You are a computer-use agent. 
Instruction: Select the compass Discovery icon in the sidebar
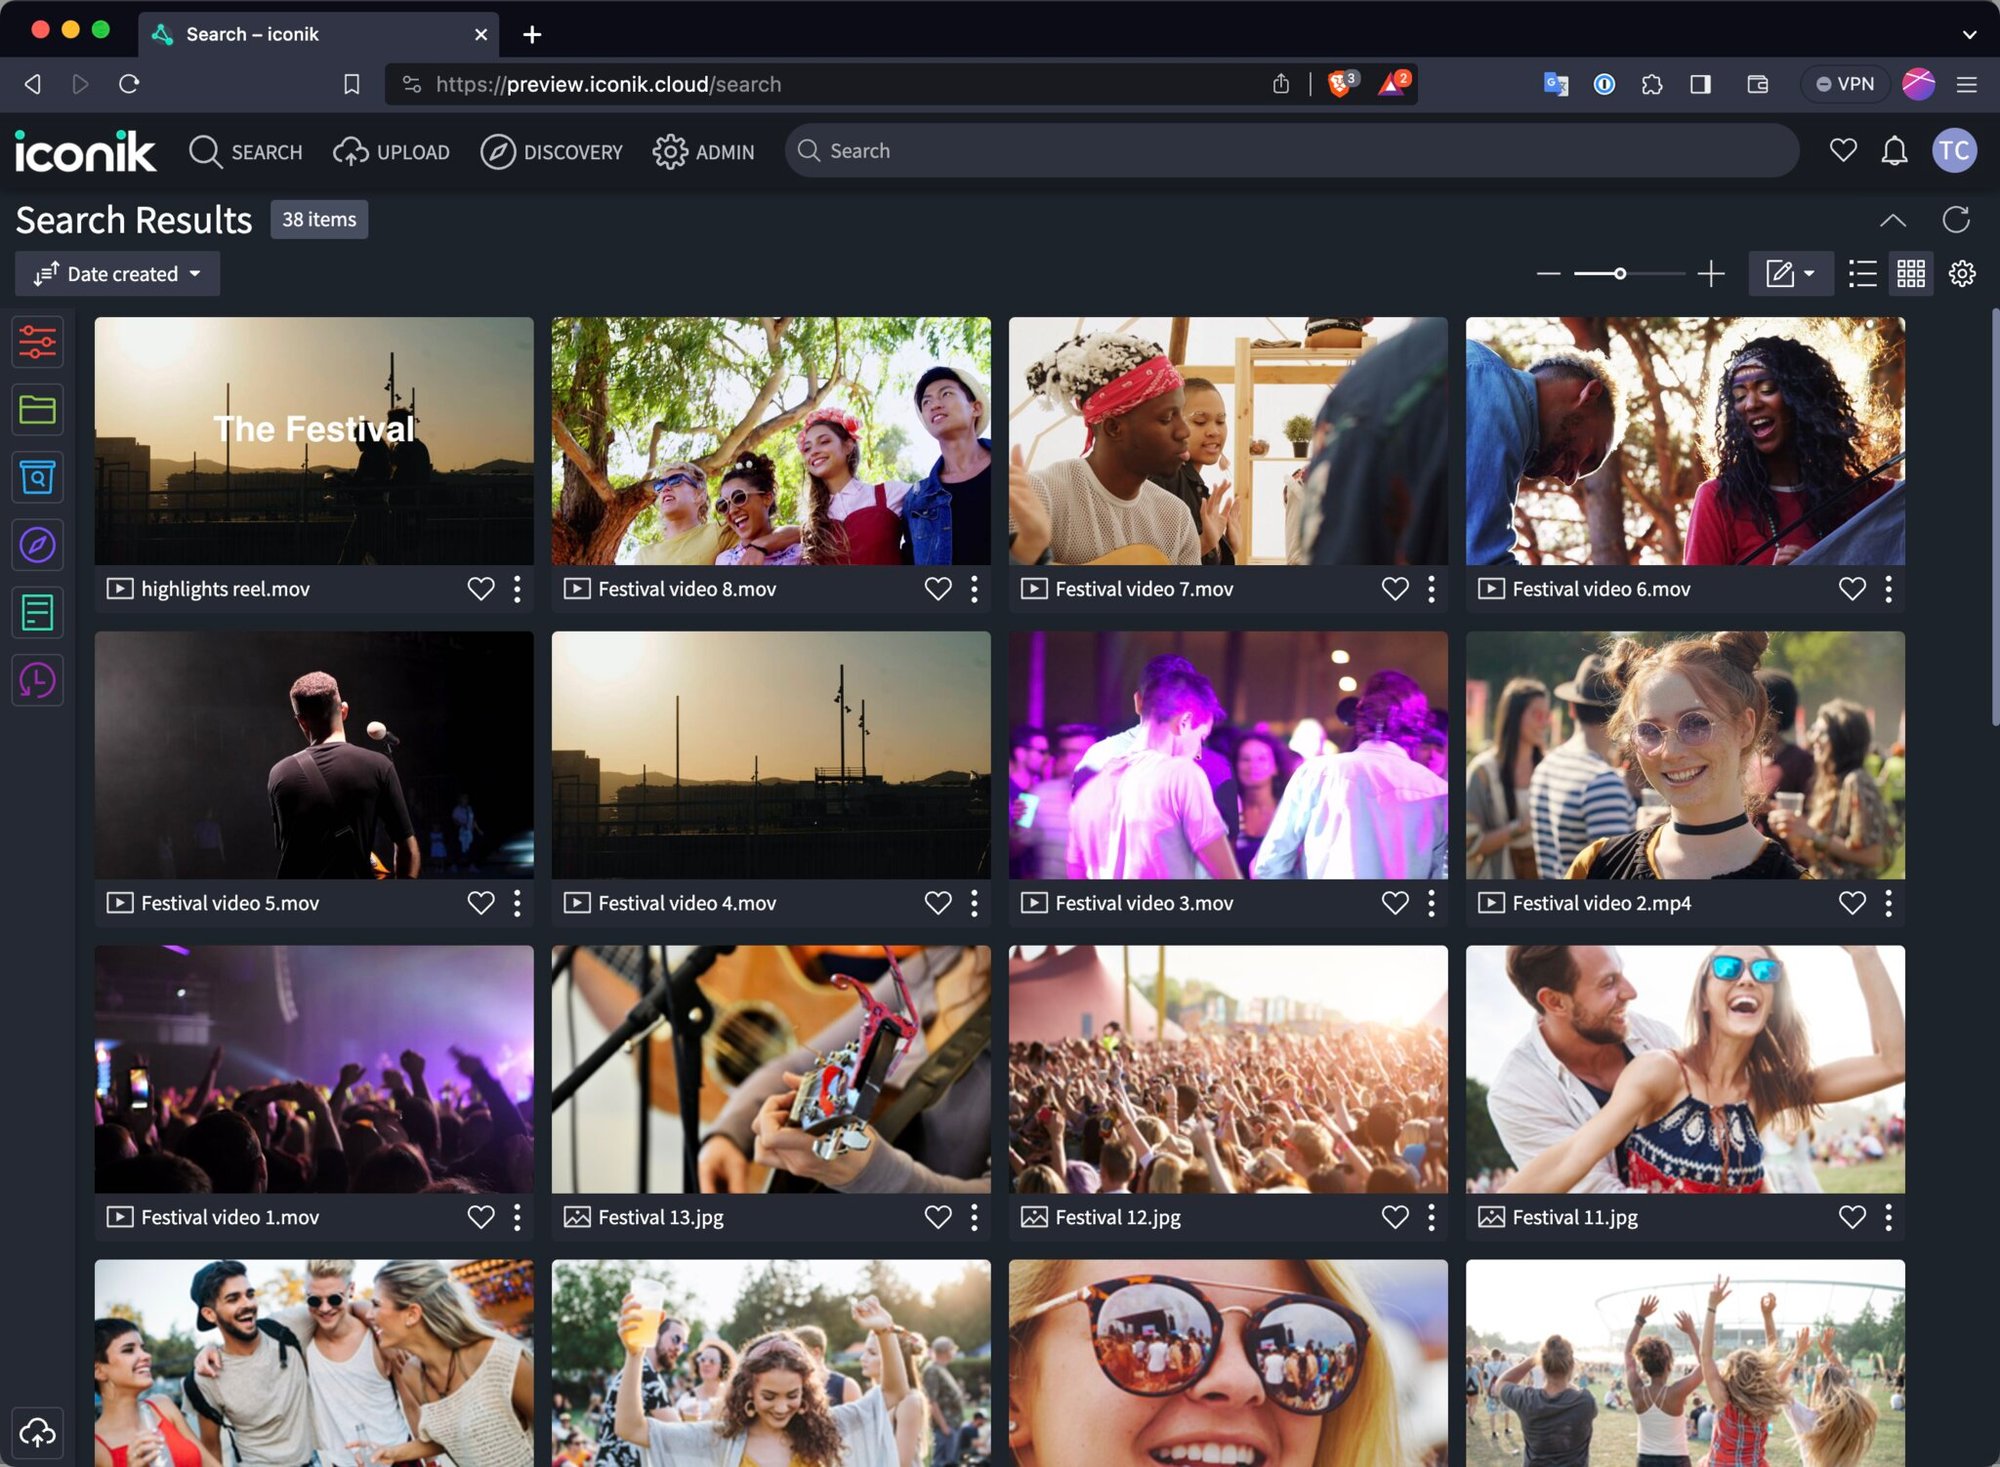click(x=37, y=545)
